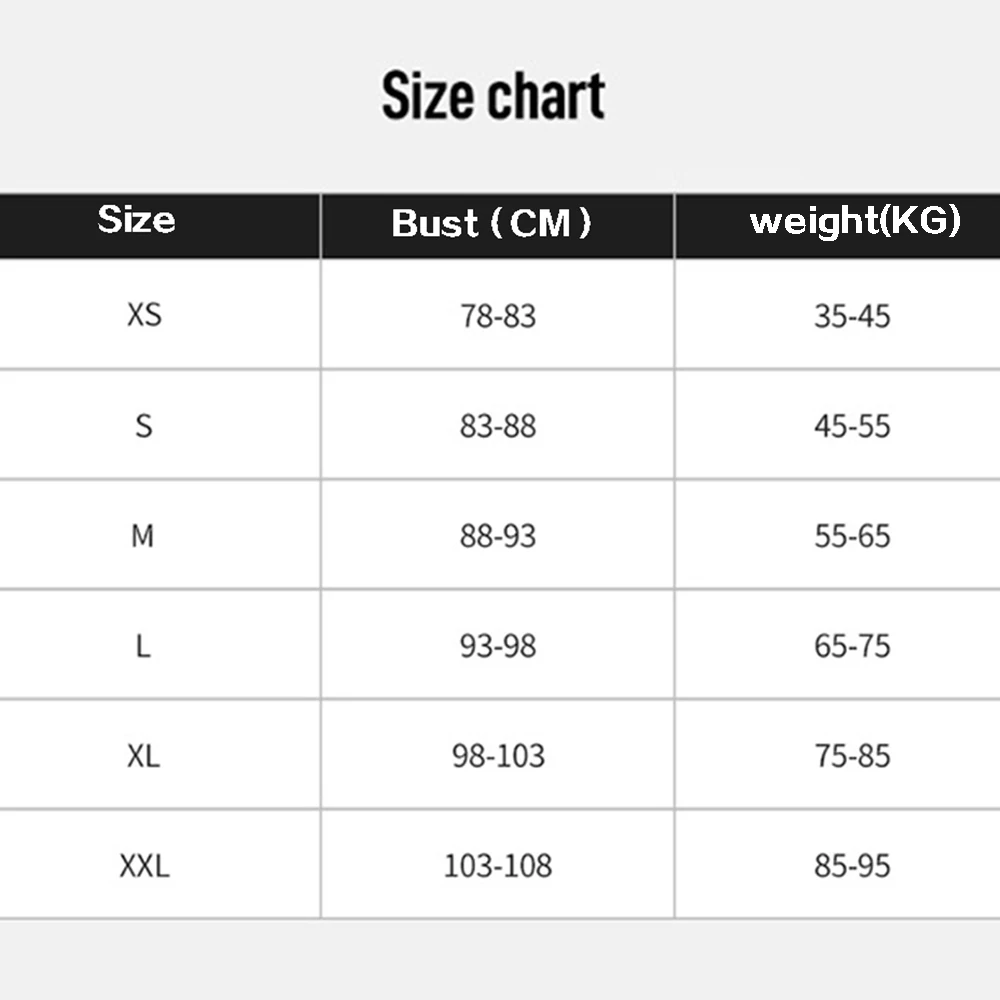Select the 55-65 weight cell
The image size is (1000, 1000).
click(x=852, y=536)
